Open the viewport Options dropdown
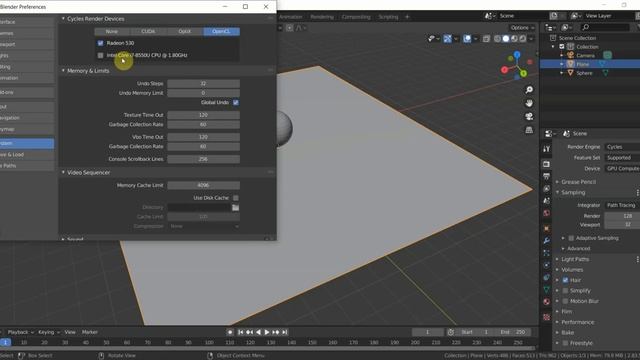Image resolution: width=640 pixels, height=360 pixels. click(x=522, y=28)
